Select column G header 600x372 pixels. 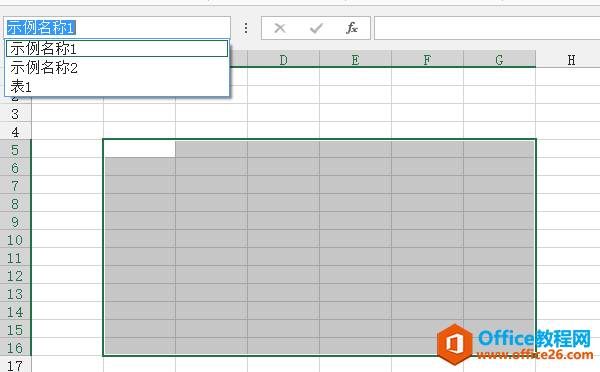click(499, 59)
